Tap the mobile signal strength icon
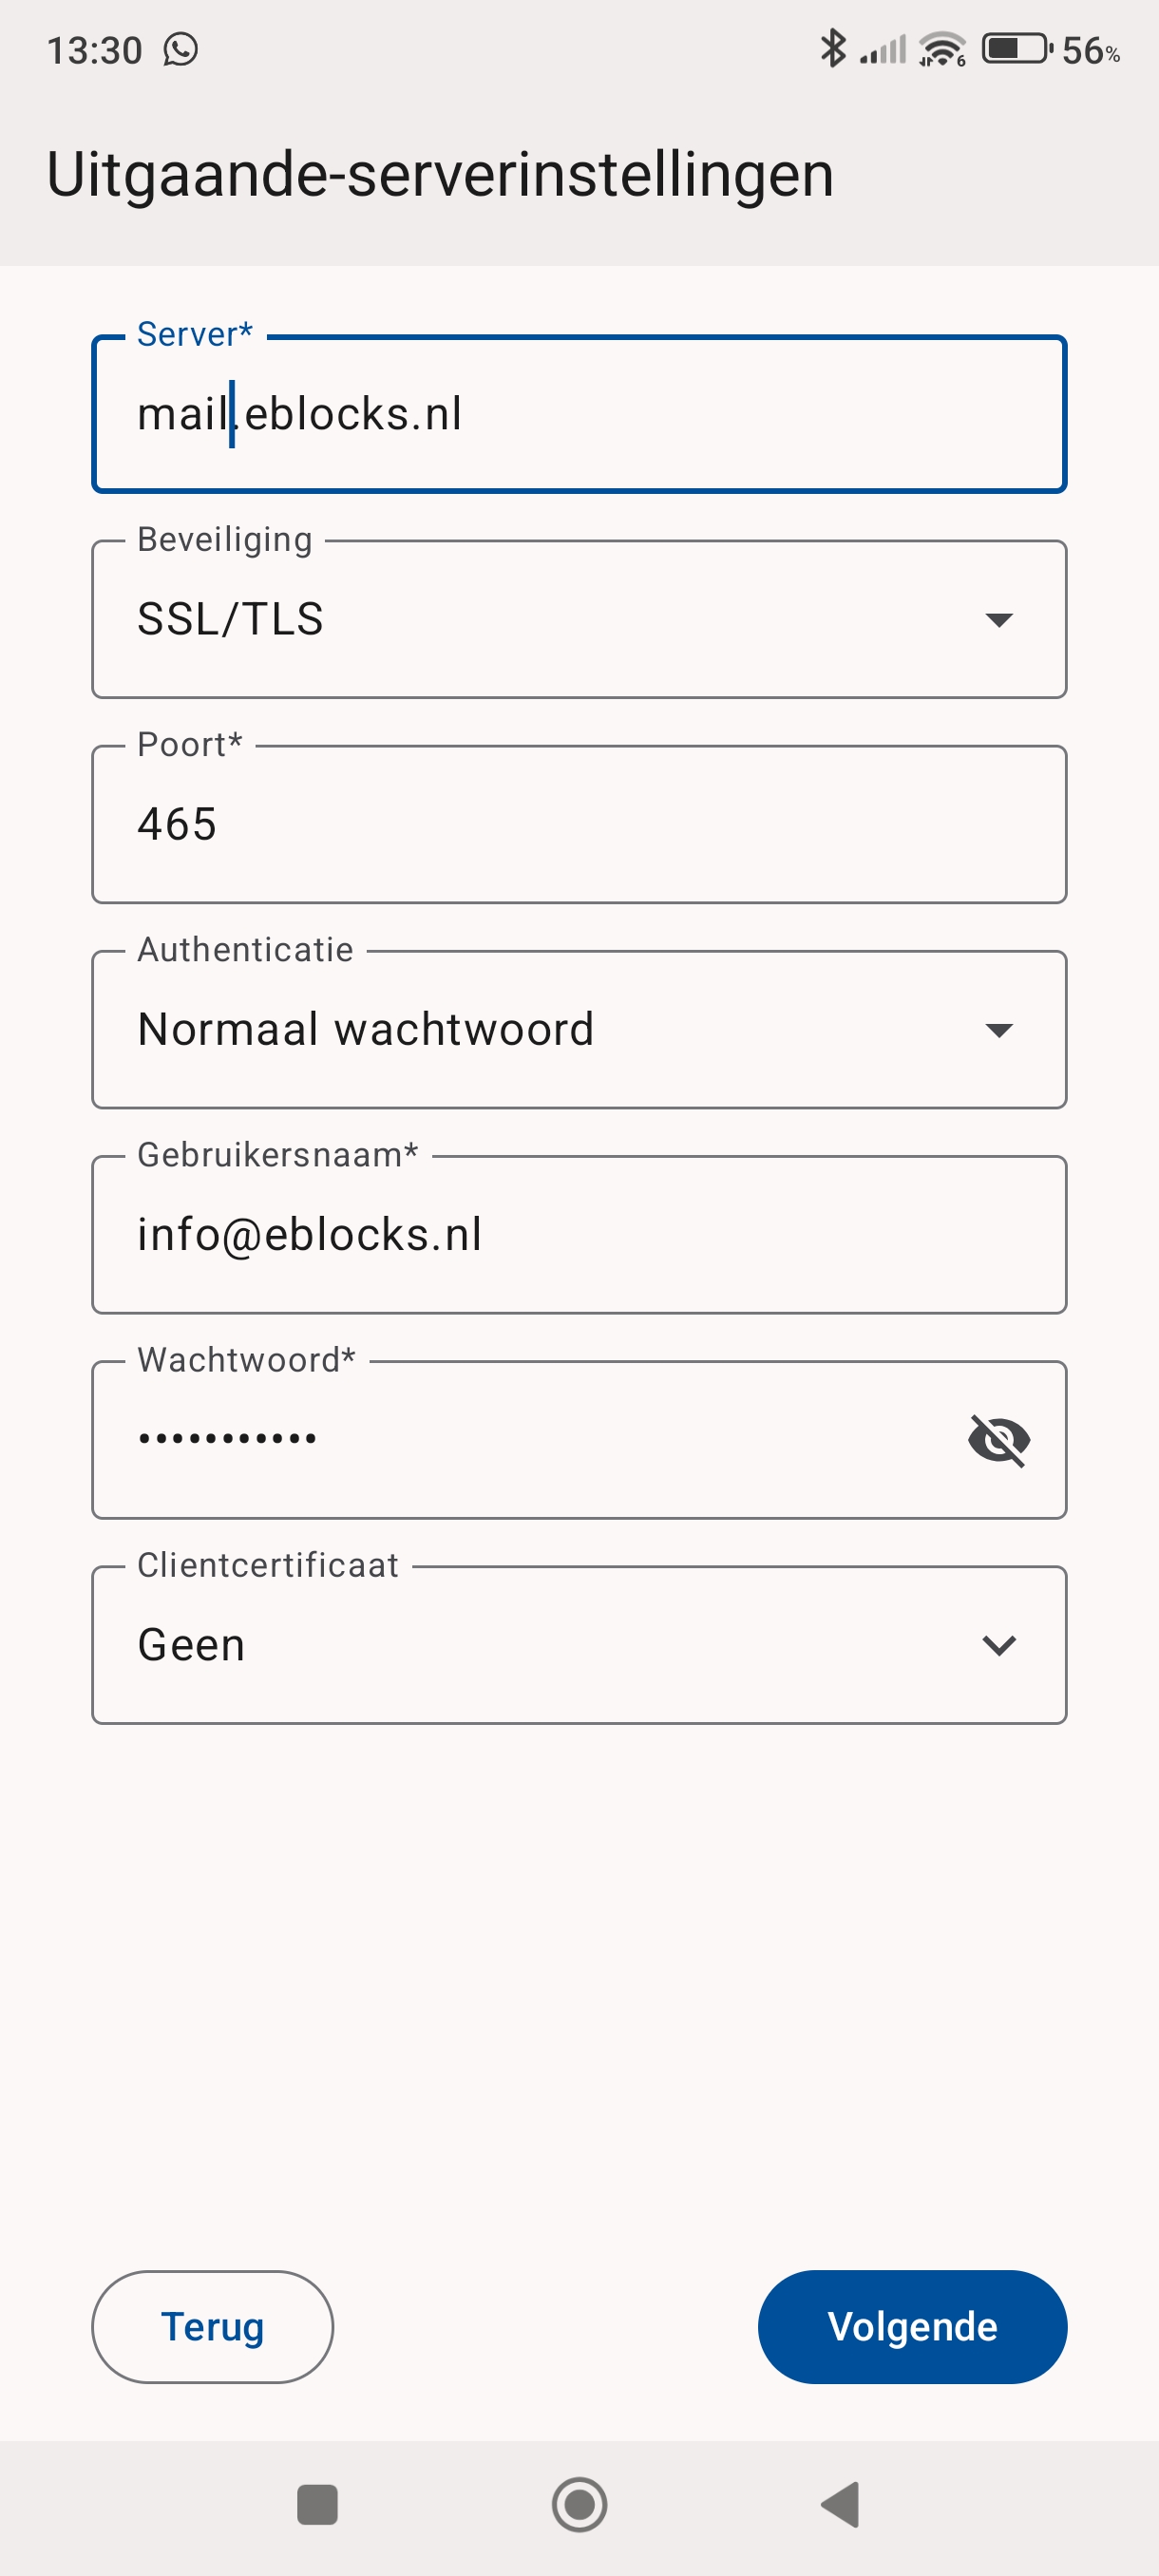This screenshot has height=2576, width=1159. pyautogui.click(x=883, y=49)
